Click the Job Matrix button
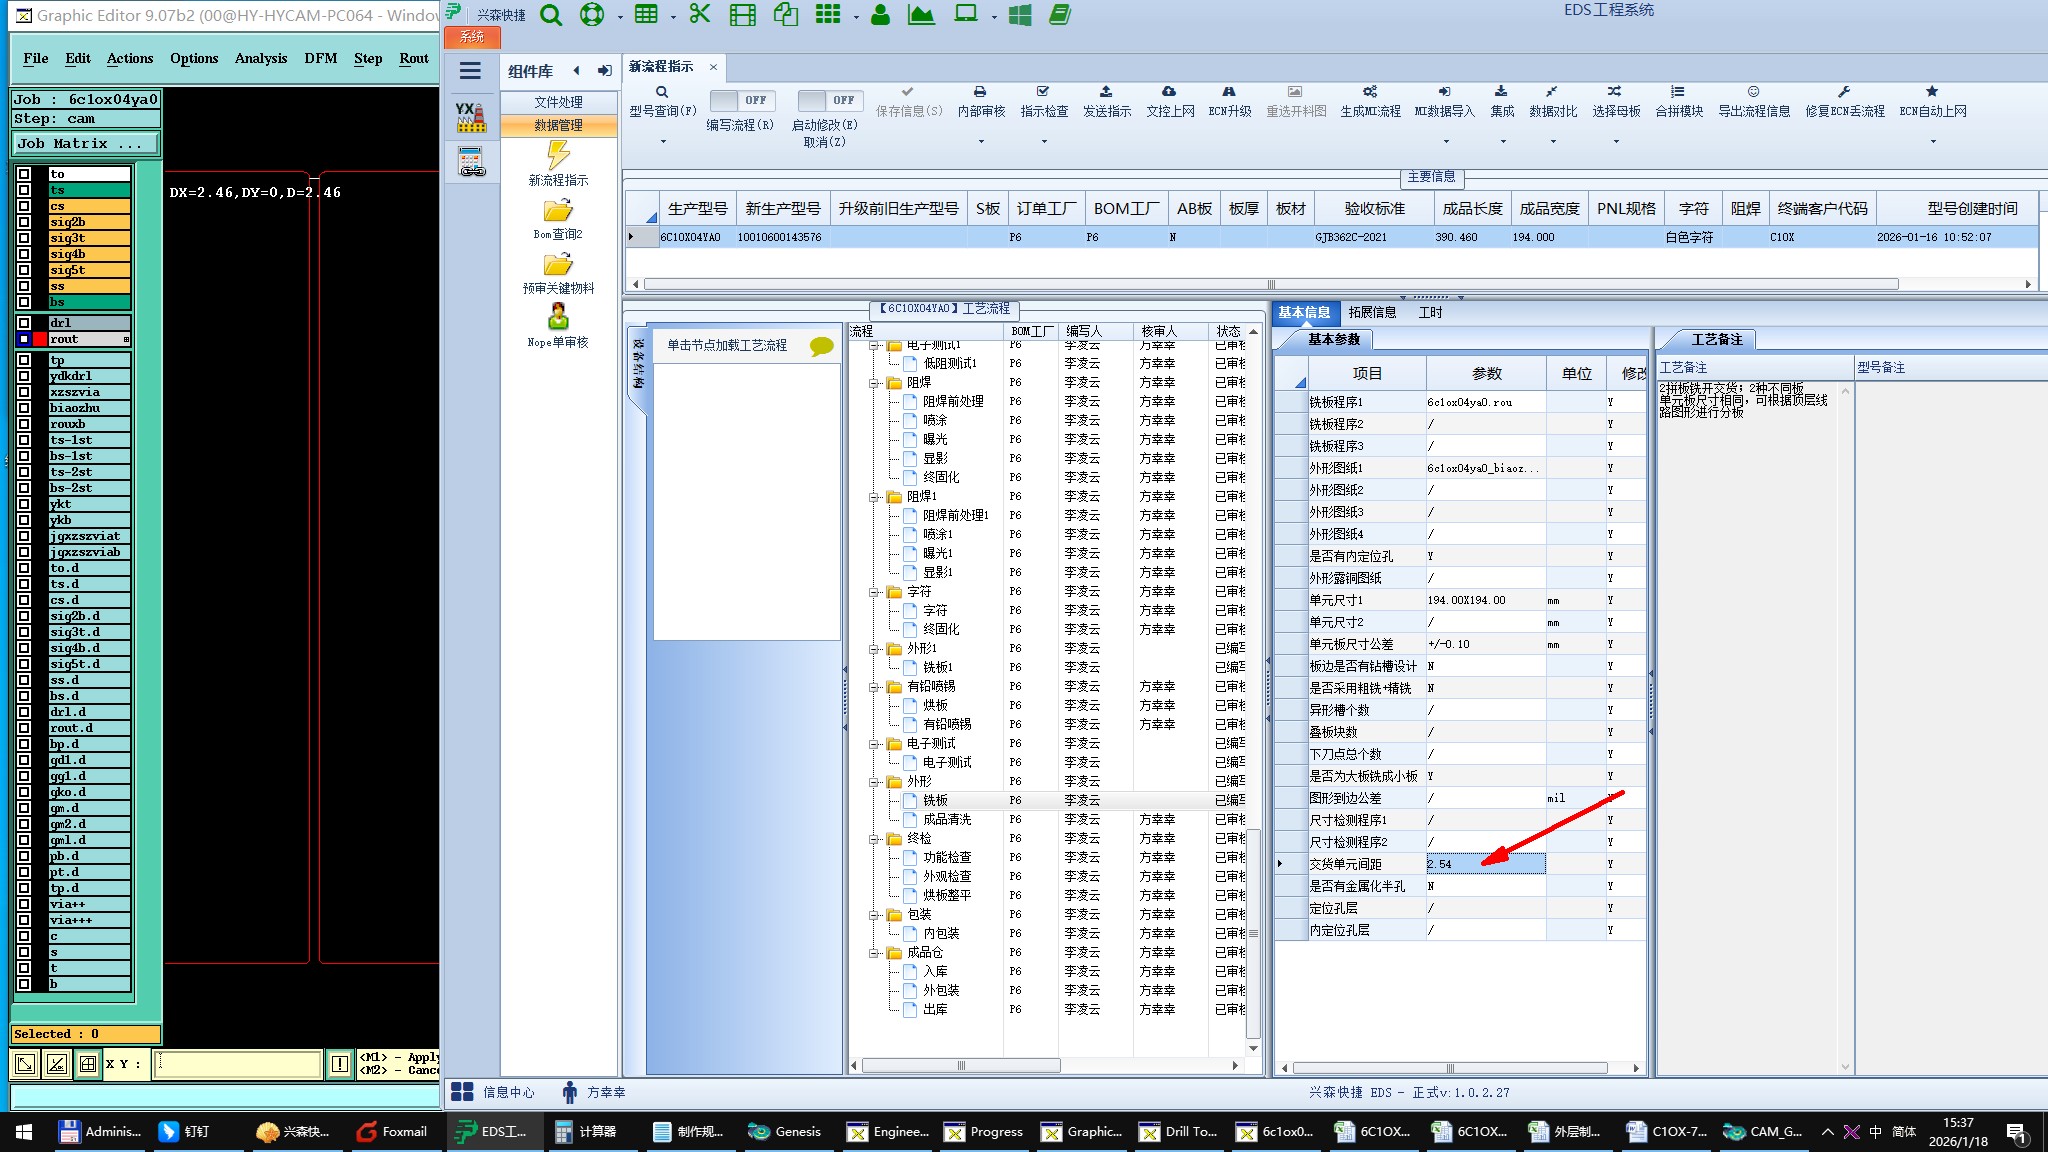2048x1152 pixels. click(86, 143)
